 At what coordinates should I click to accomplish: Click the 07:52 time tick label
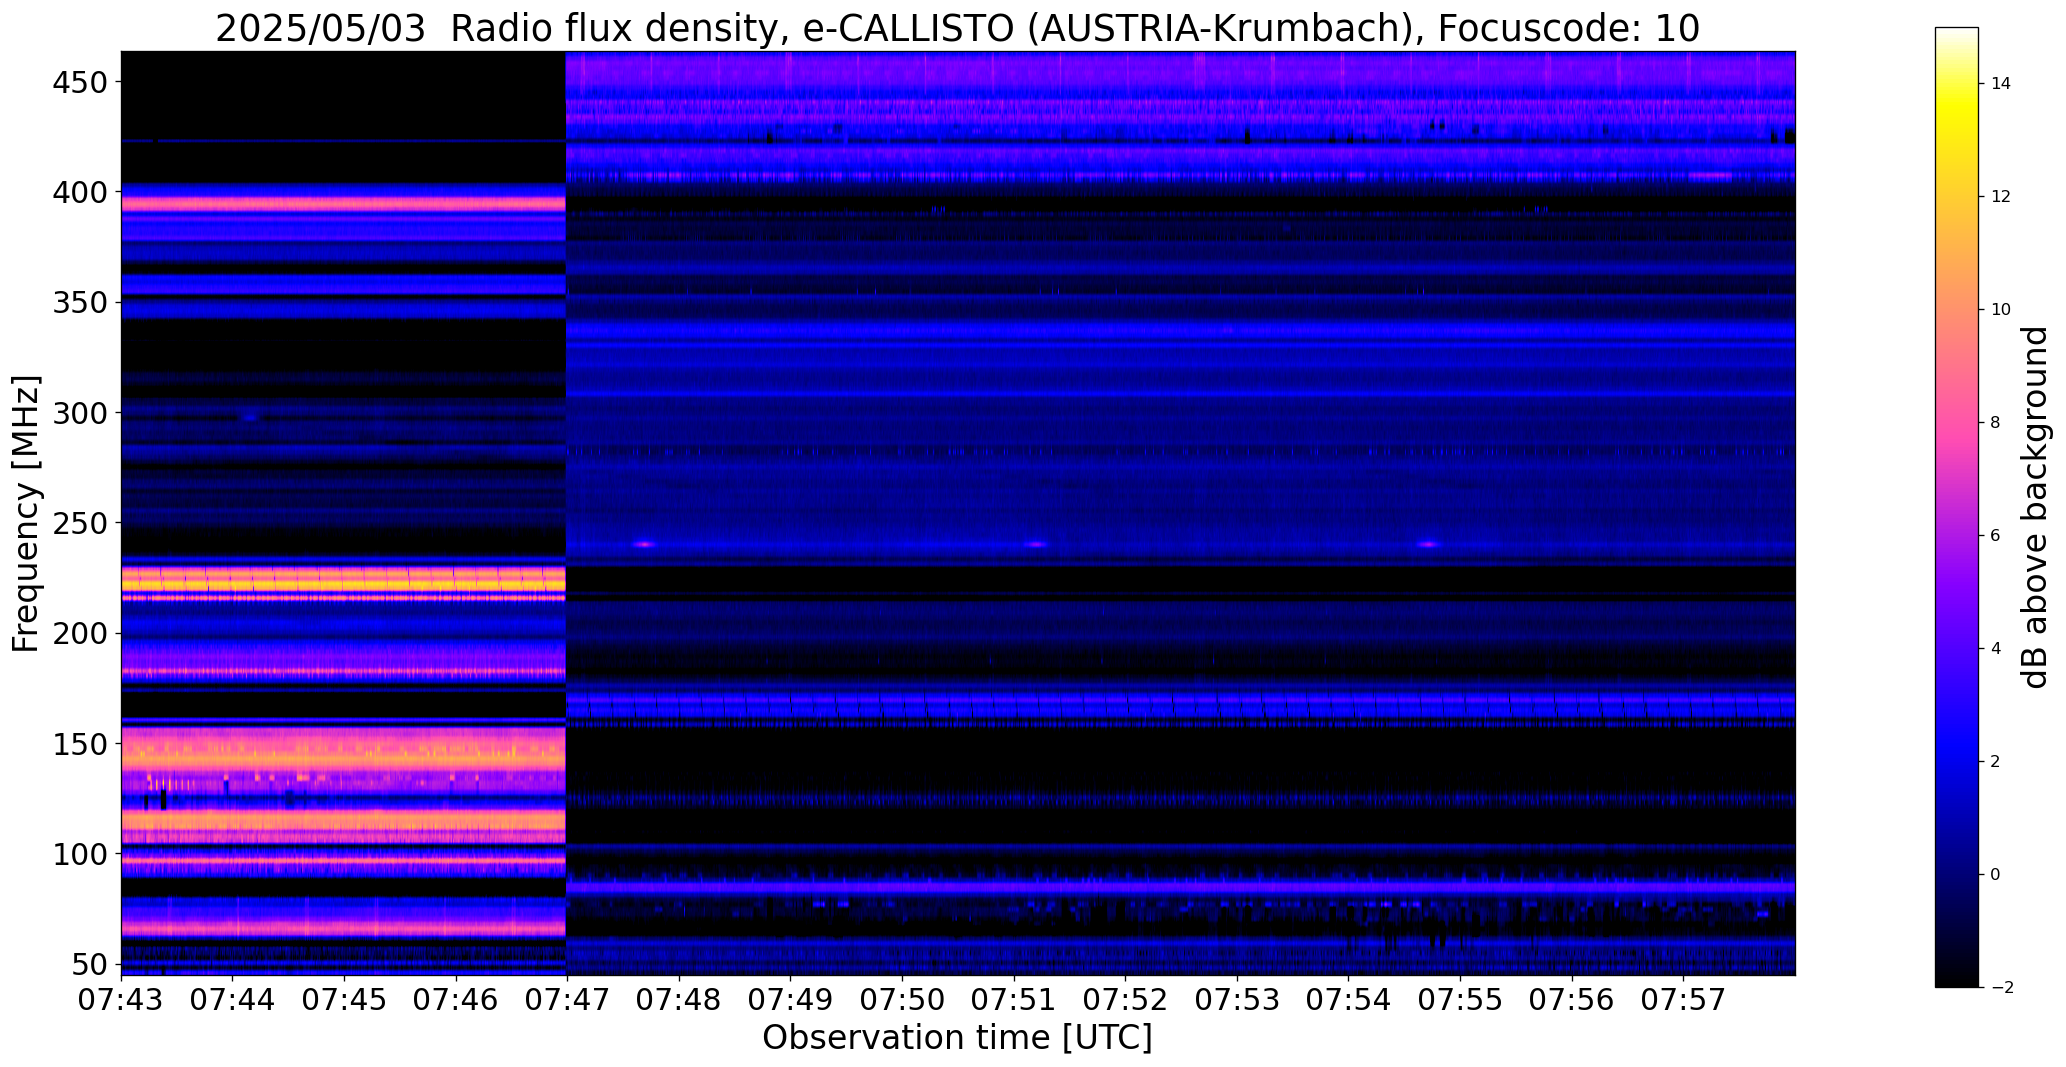tap(1126, 999)
